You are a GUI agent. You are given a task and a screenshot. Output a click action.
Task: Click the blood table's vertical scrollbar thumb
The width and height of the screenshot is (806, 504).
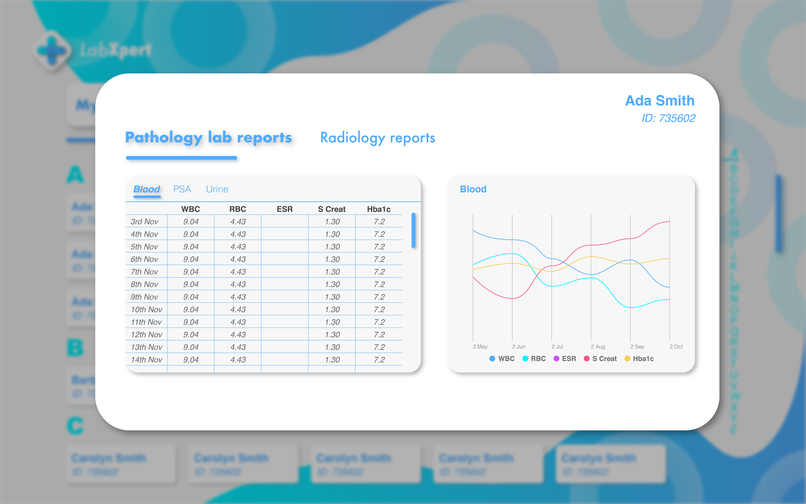tap(414, 230)
